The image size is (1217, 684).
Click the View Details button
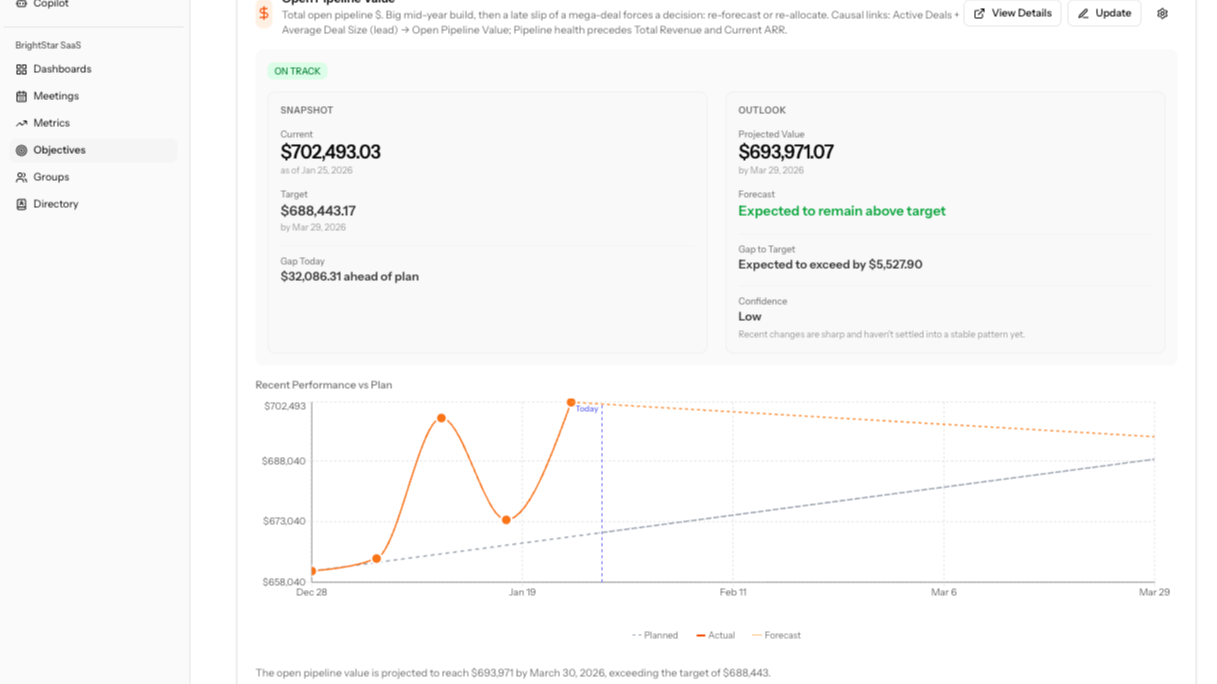click(x=1012, y=13)
